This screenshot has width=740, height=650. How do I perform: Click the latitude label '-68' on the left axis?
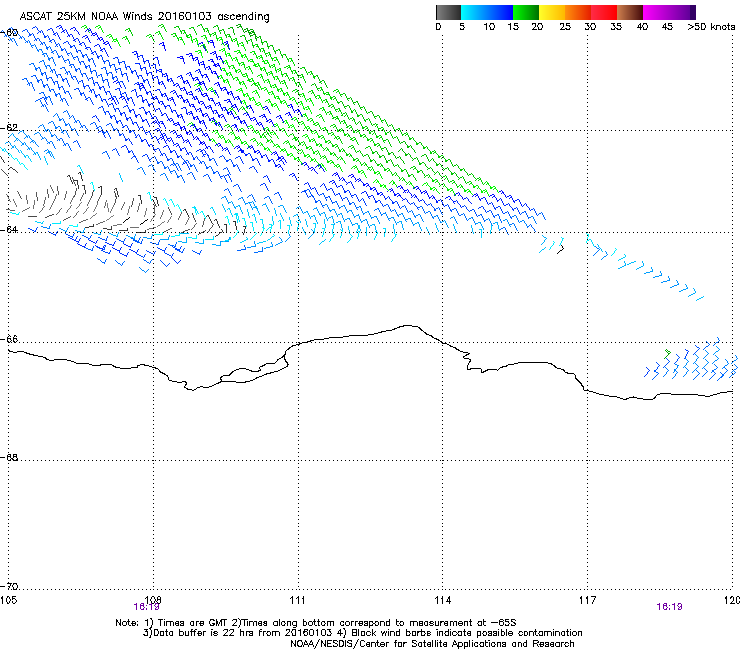(x=9, y=457)
